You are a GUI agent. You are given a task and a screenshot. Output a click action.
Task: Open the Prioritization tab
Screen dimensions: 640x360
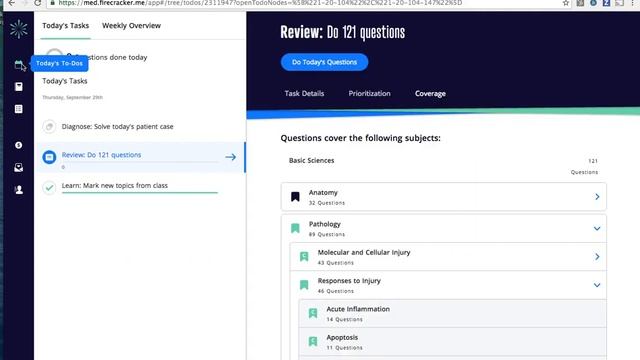369,93
